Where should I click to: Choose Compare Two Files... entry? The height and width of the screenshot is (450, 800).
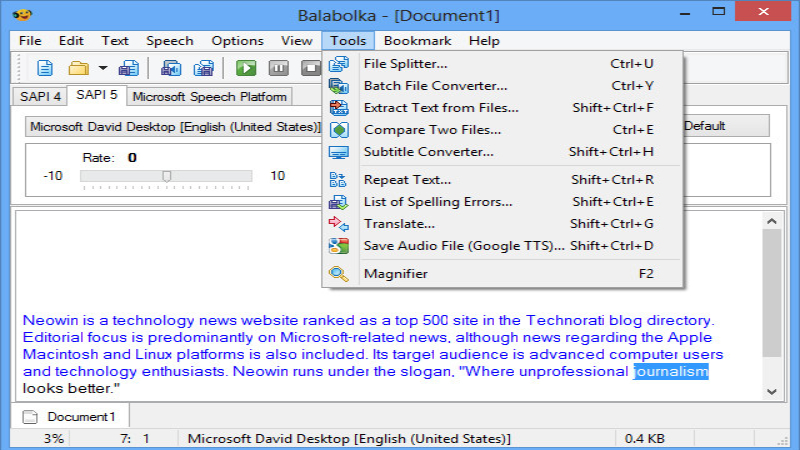pyautogui.click(x=503, y=130)
